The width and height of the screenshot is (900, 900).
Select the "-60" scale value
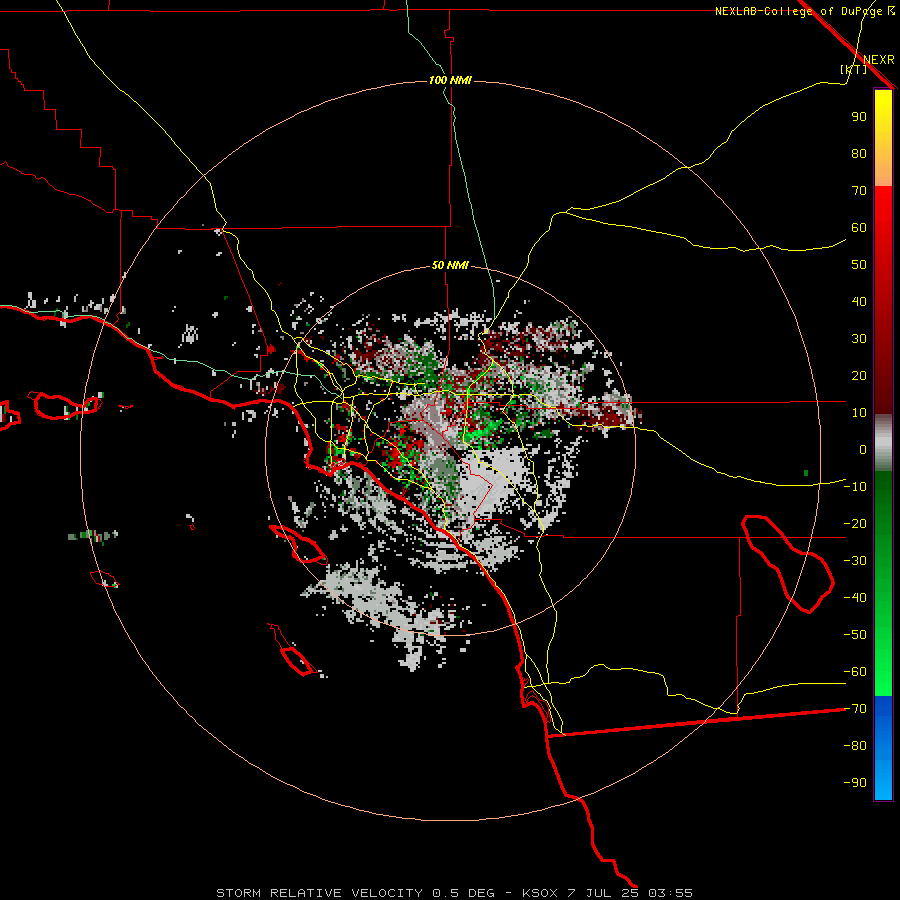[x=855, y=672]
